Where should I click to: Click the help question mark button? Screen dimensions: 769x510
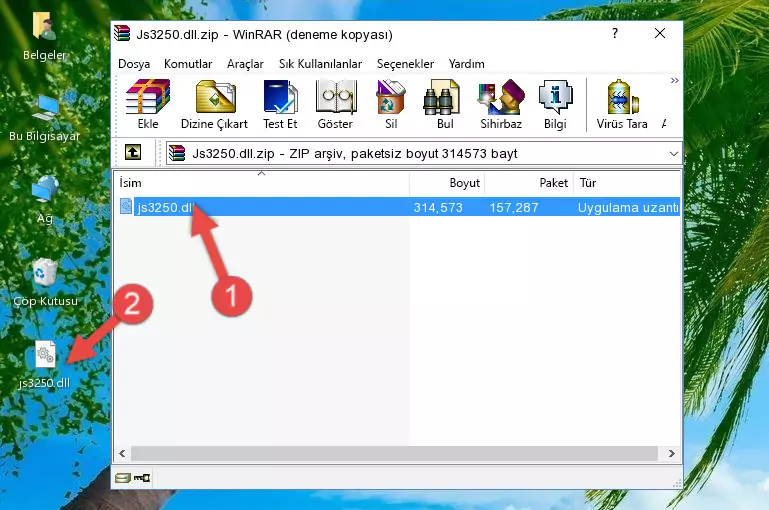pyautogui.click(x=615, y=33)
